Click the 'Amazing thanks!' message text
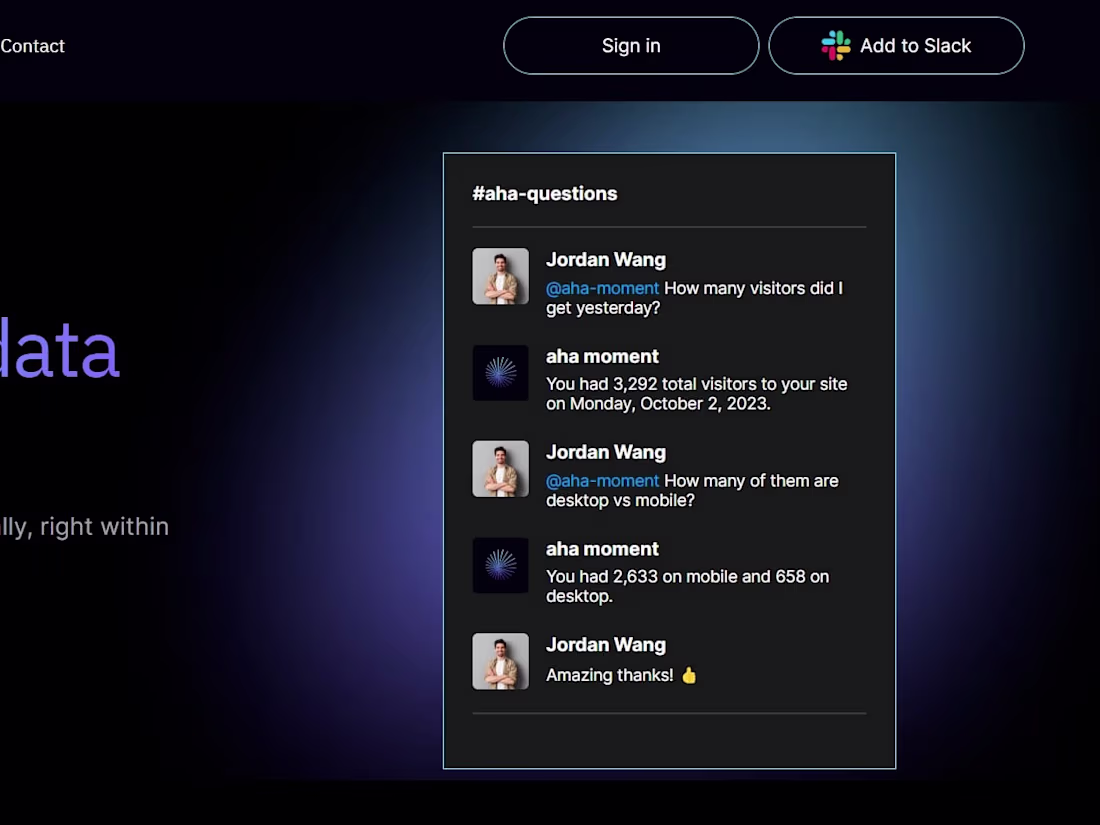1100x825 pixels. [x=610, y=675]
